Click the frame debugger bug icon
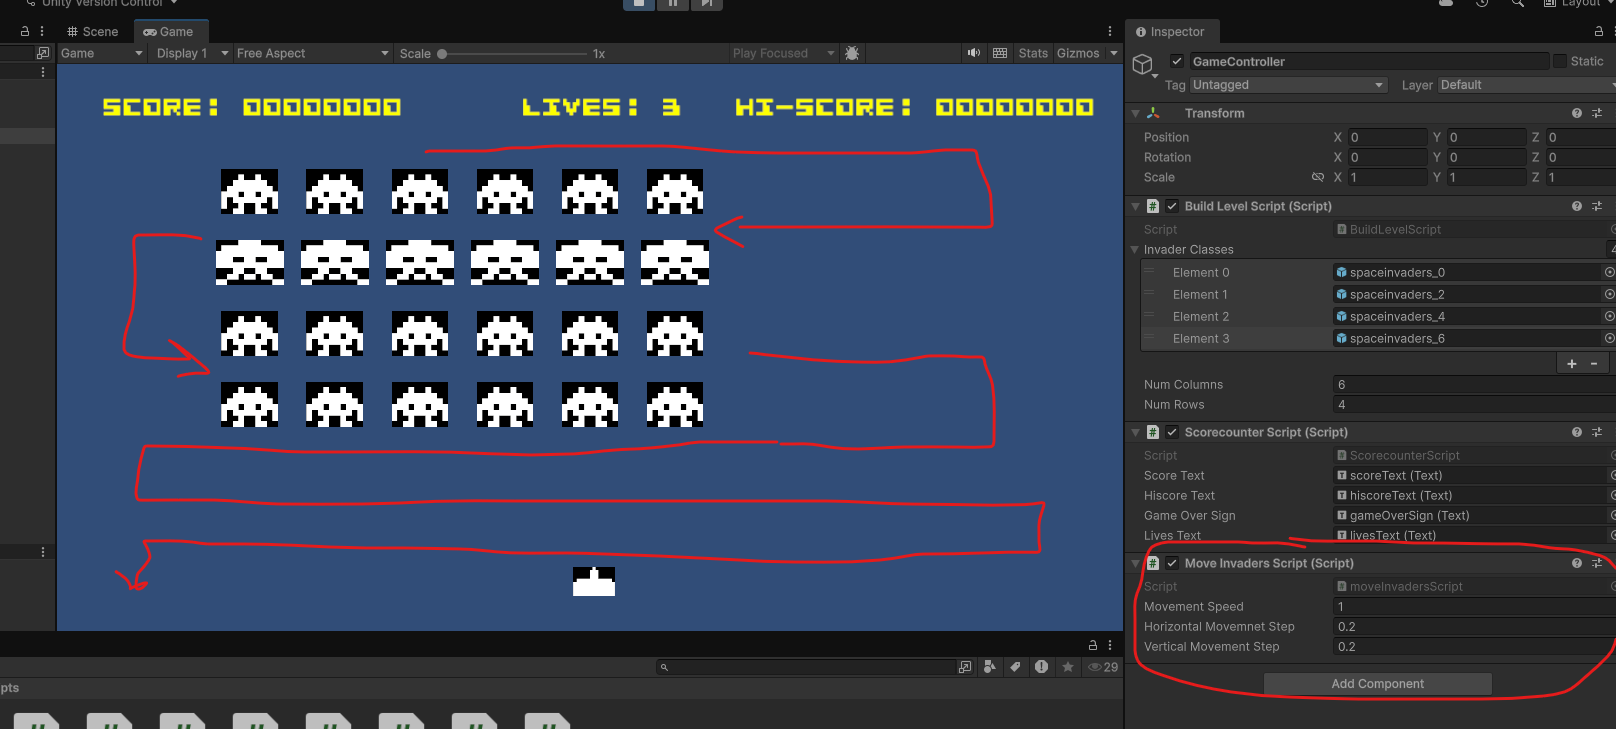Image resolution: width=1616 pixels, height=729 pixels. tap(852, 53)
